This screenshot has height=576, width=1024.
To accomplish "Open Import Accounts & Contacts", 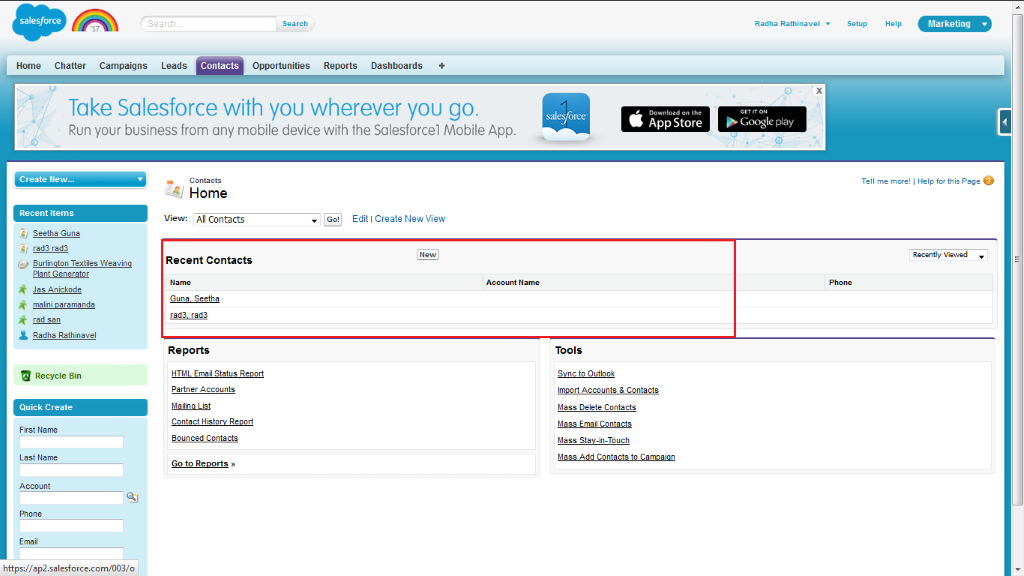I will point(608,390).
